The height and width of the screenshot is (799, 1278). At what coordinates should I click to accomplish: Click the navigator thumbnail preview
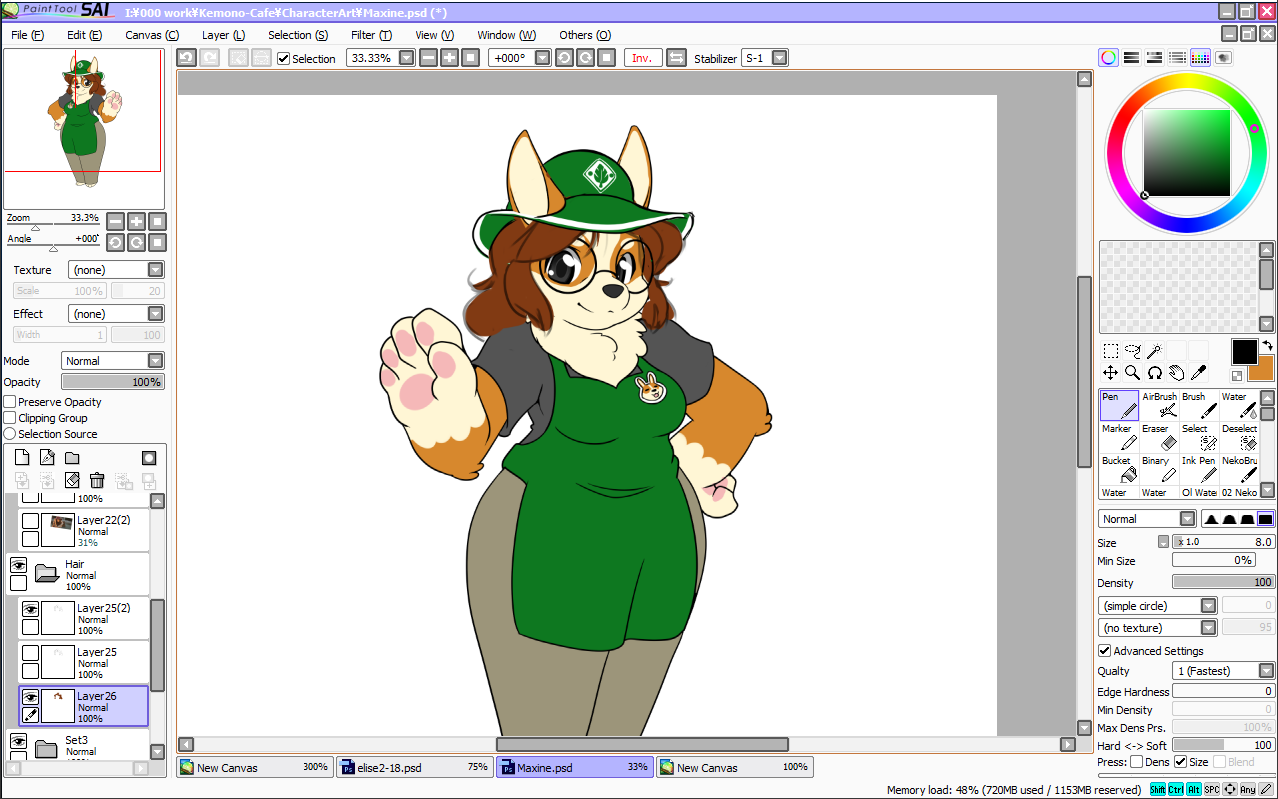[82, 128]
